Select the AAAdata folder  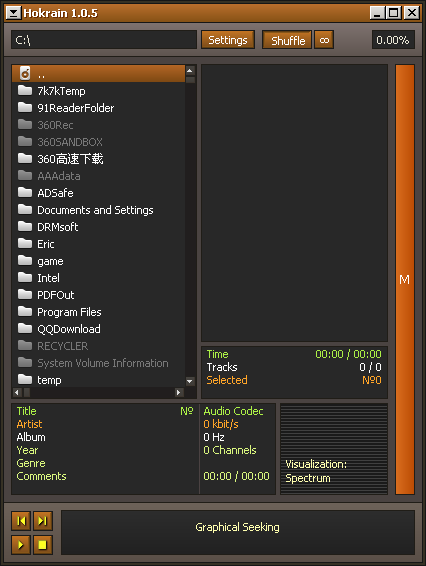pos(98,176)
